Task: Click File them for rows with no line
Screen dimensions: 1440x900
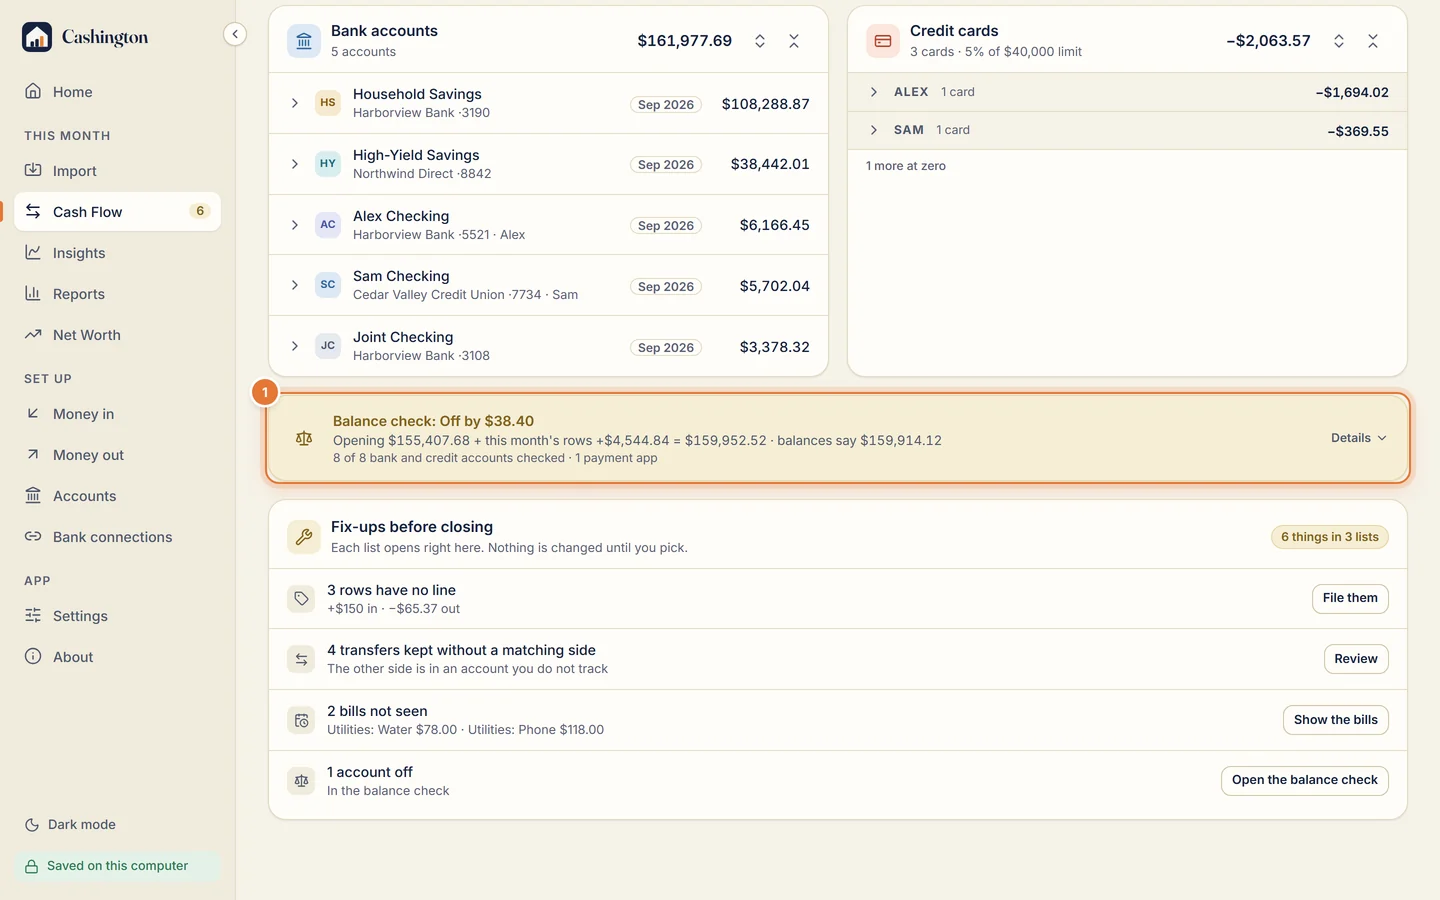Action: click(x=1350, y=598)
